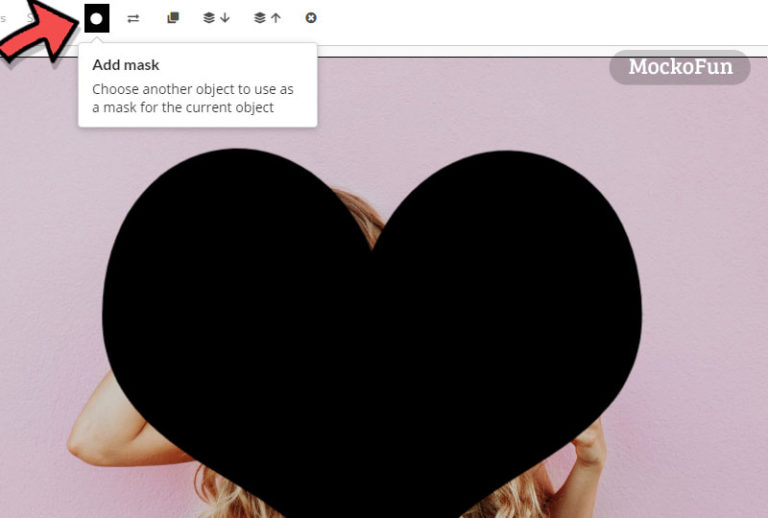Send layer backward with the down-arrow layers icon
Screen dimensions: 768x518
216,18
